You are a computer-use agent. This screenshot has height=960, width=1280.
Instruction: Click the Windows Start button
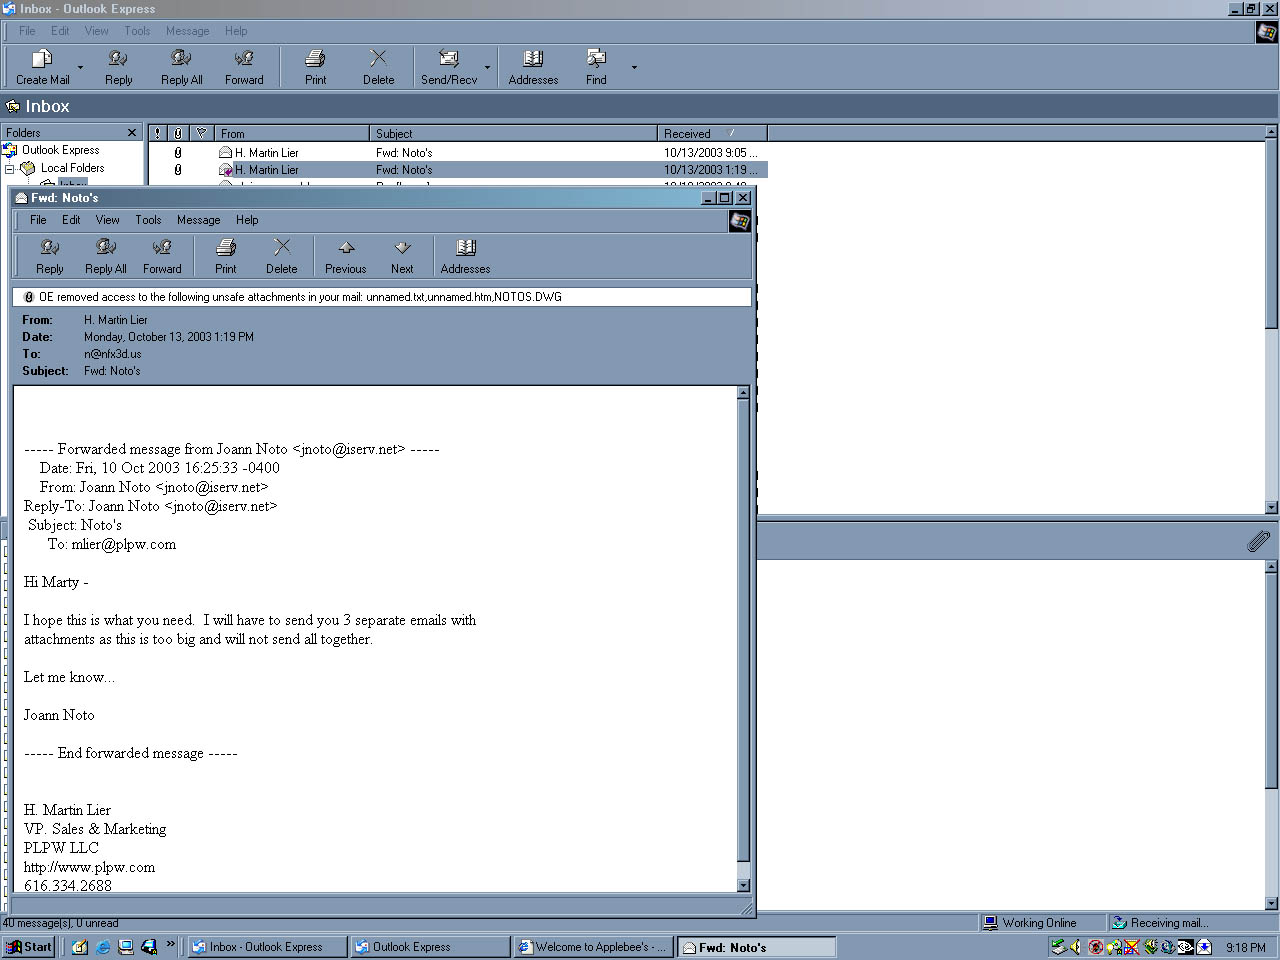pyautogui.click(x=28, y=947)
